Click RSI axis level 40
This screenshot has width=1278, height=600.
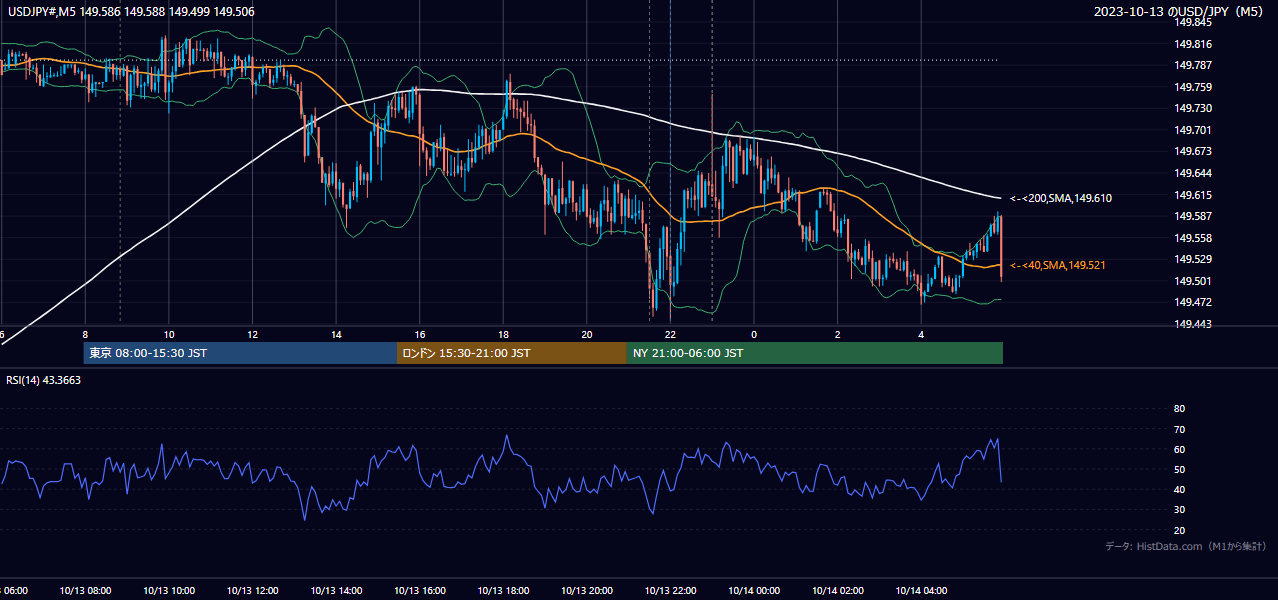click(x=1179, y=489)
